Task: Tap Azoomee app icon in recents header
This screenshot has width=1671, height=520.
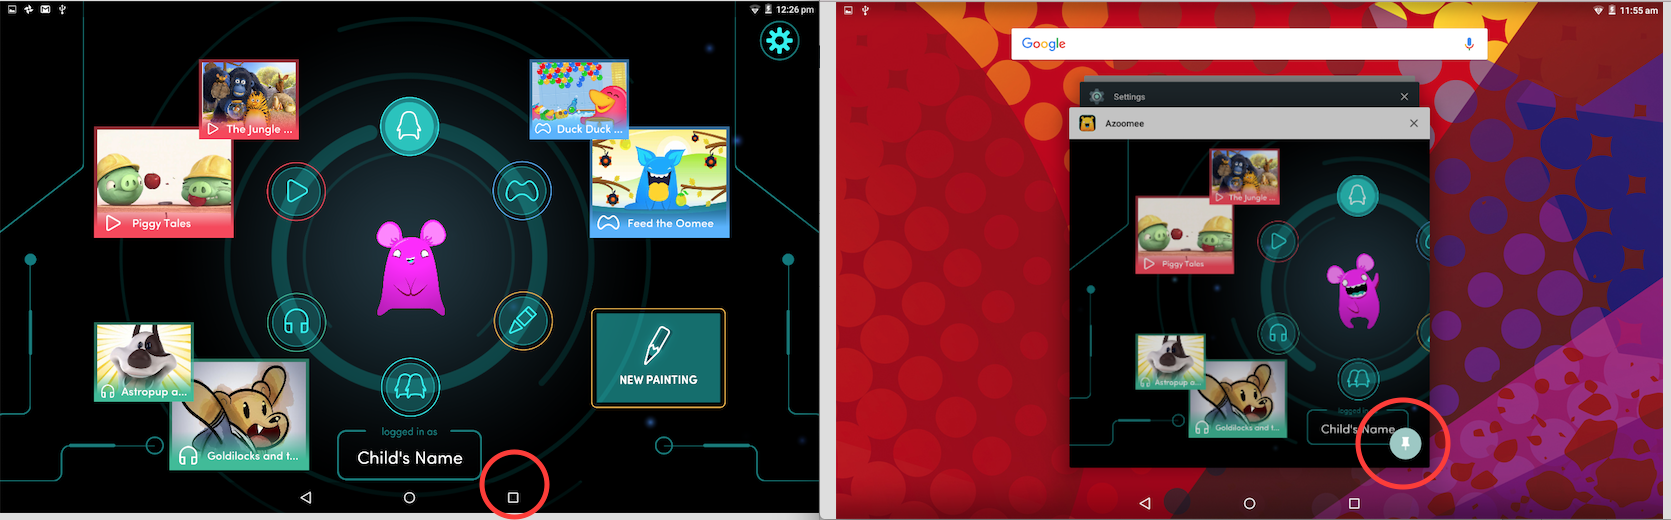Action: click(1087, 123)
